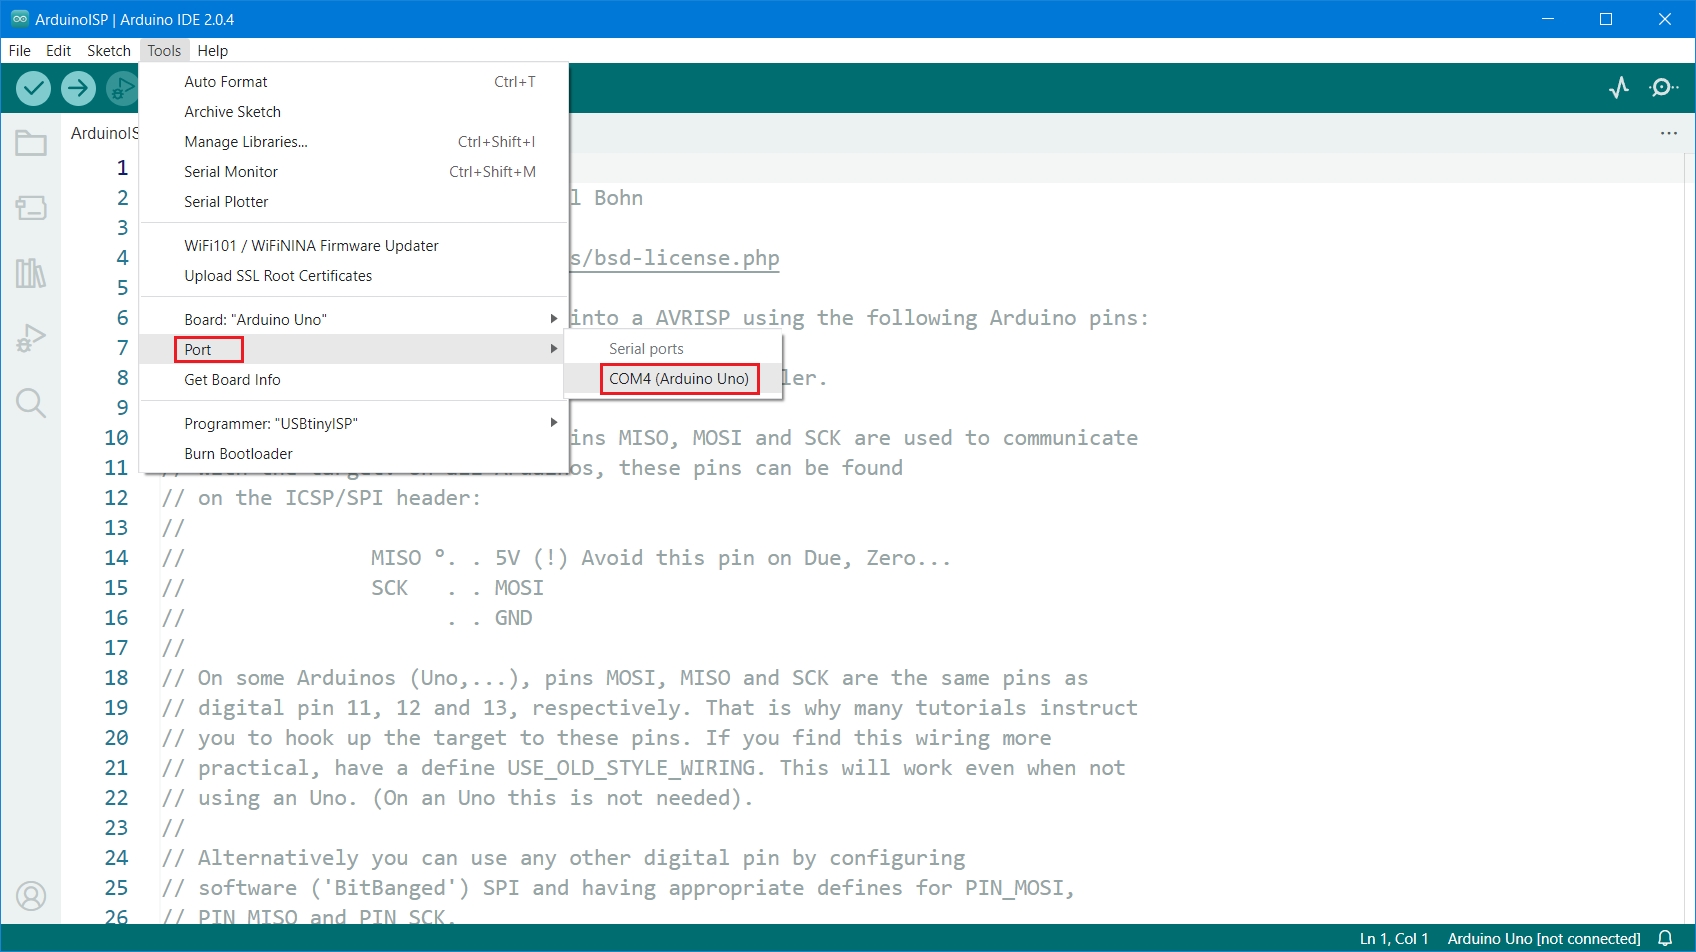The width and height of the screenshot is (1696, 952).
Task: Click the Verify sketch checkmark button
Action: 34,89
